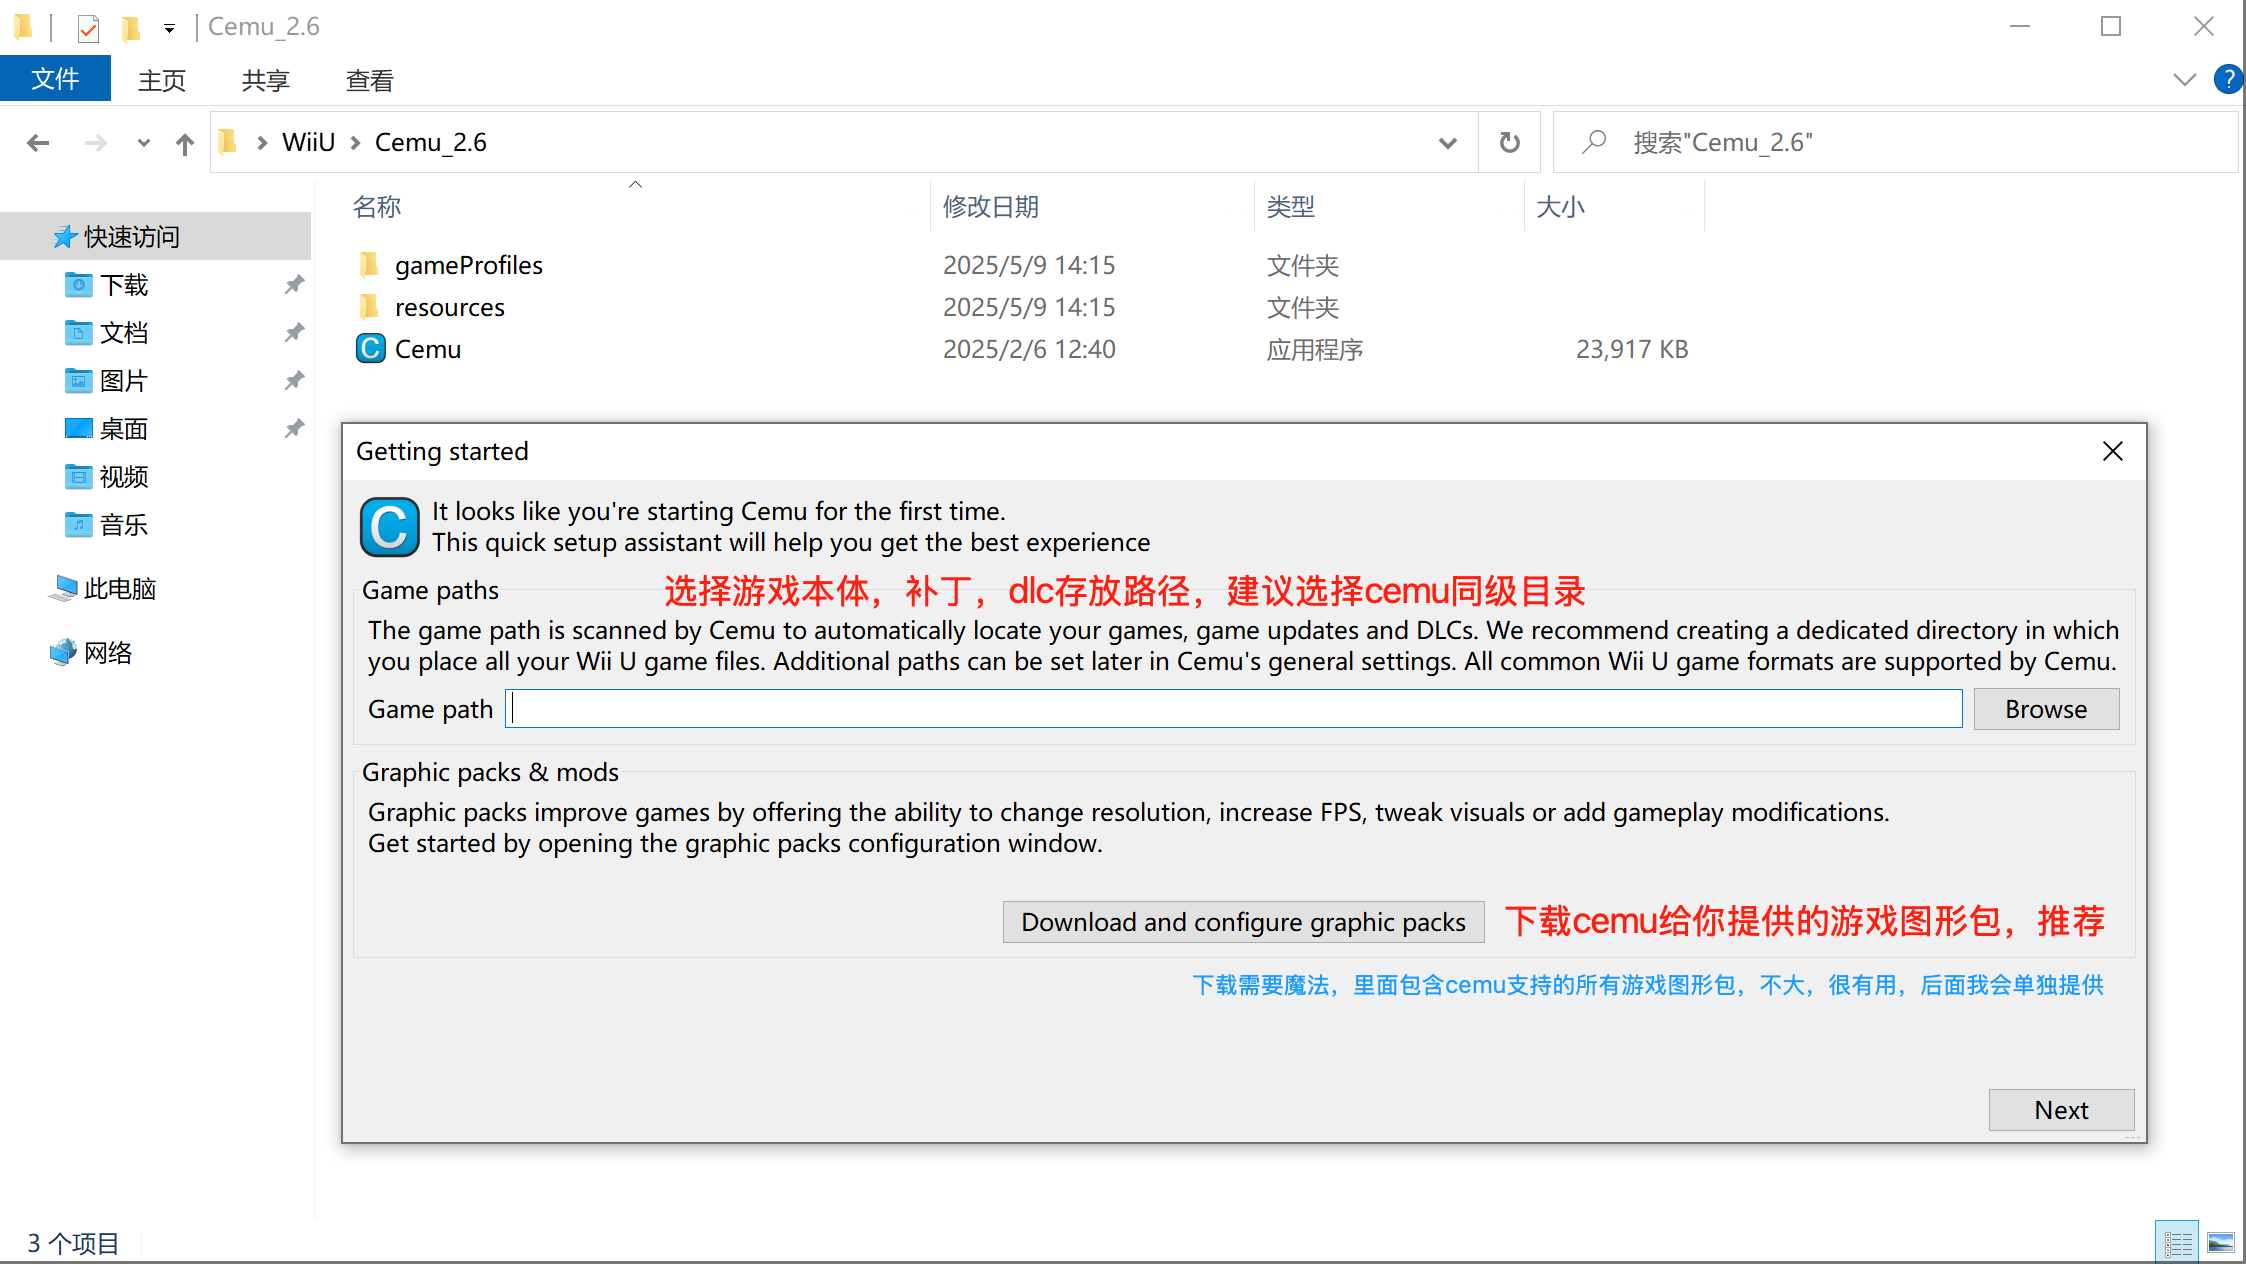This screenshot has height=1264, width=2246.
Task: Expand breadcrumb chevron before WiiU
Action: pyautogui.click(x=262, y=143)
